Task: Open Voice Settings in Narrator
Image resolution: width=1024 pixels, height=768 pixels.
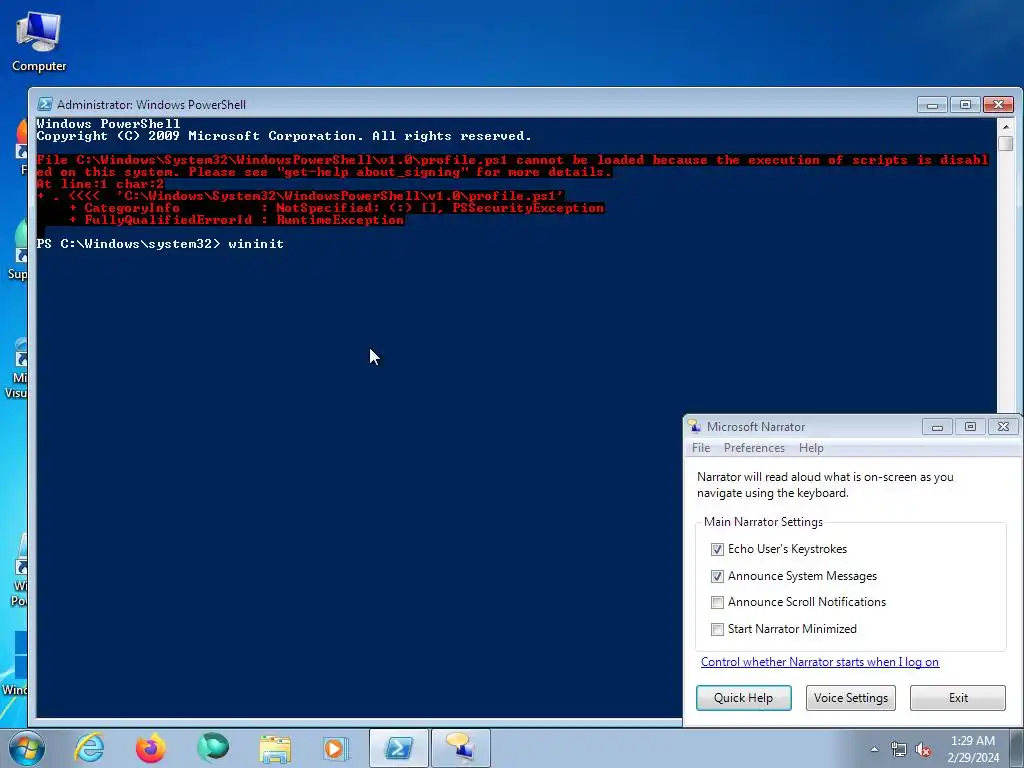Action: click(850, 697)
